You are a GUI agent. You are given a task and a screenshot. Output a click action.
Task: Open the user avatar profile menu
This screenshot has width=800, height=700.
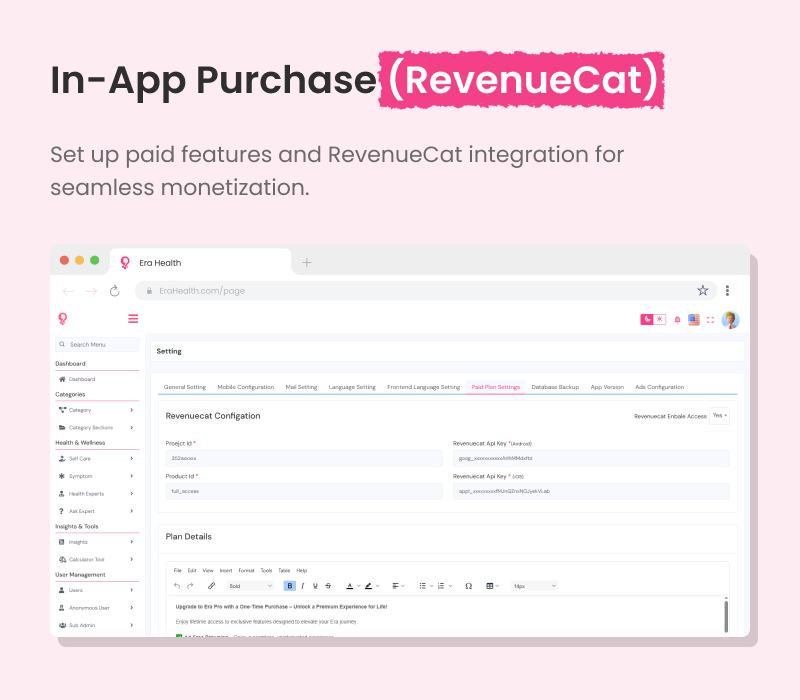pyautogui.click(x=730, y=320)
